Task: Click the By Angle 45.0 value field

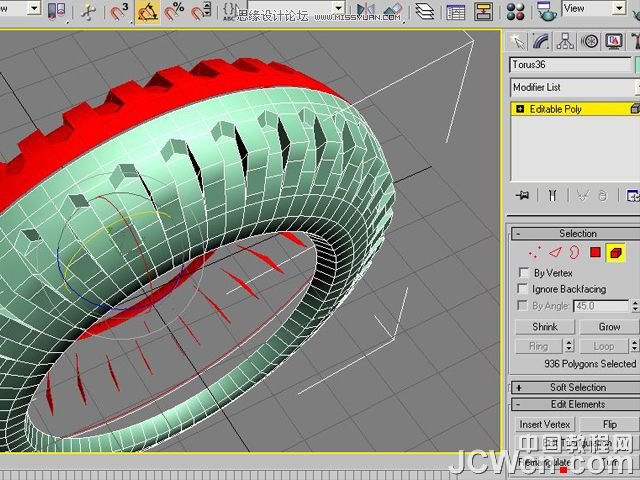Action: [x=601, y=306]
